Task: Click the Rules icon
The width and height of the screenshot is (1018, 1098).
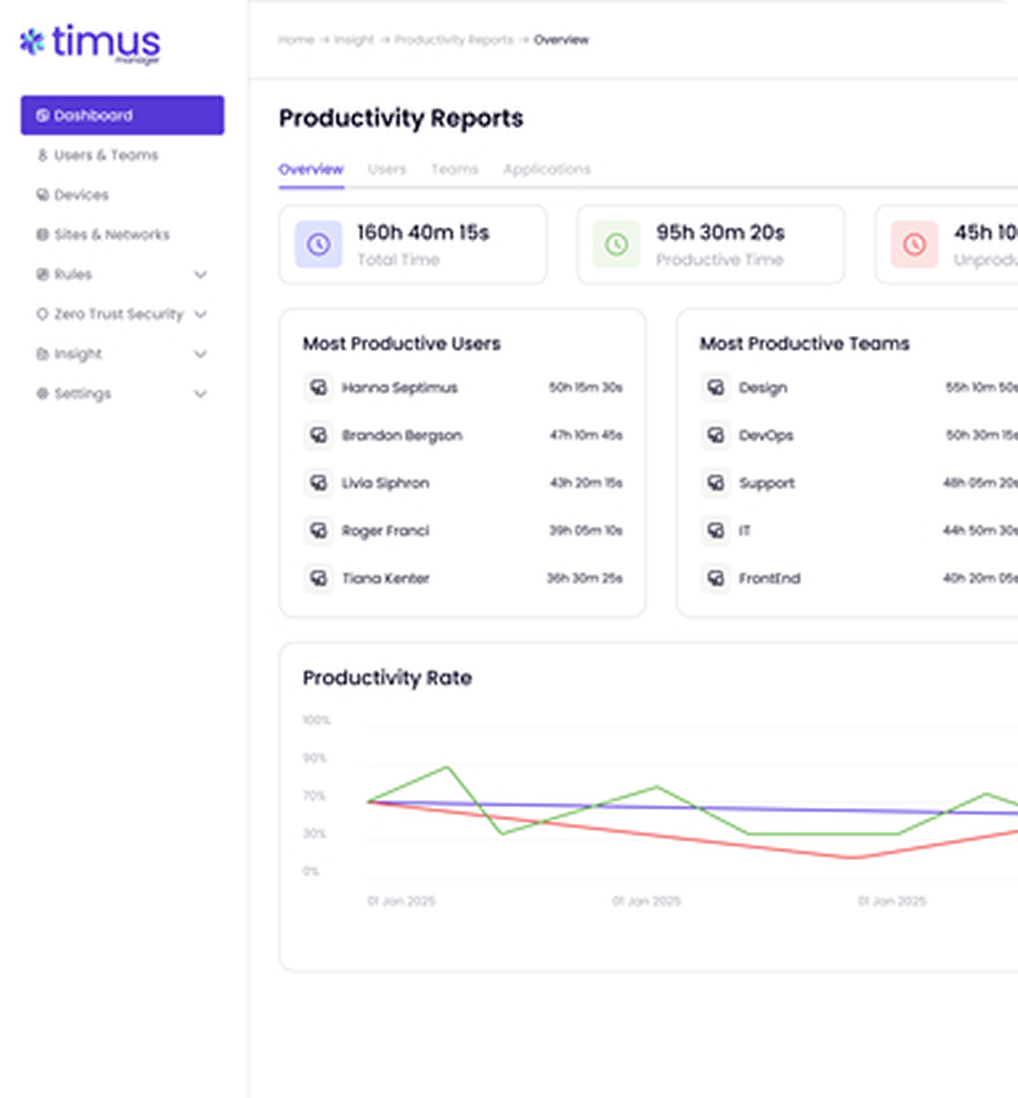Action: (x=43, y=274)
